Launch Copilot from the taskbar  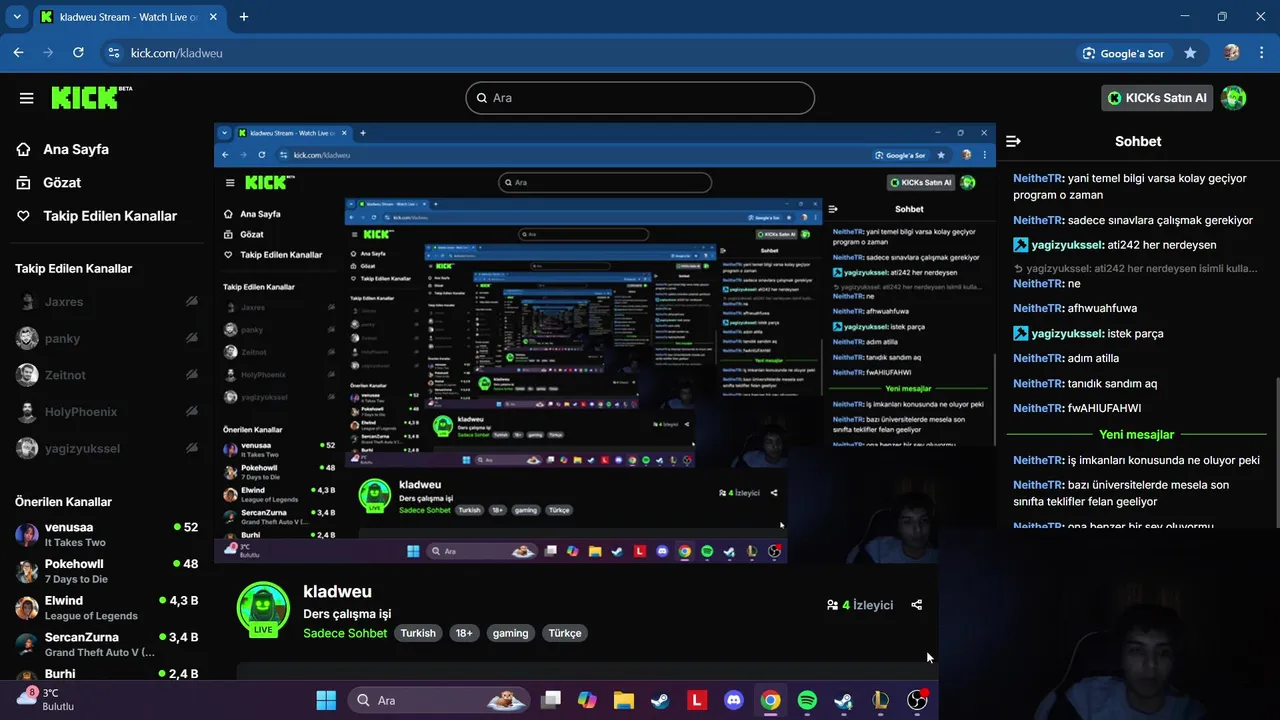(x=587, y=700)
